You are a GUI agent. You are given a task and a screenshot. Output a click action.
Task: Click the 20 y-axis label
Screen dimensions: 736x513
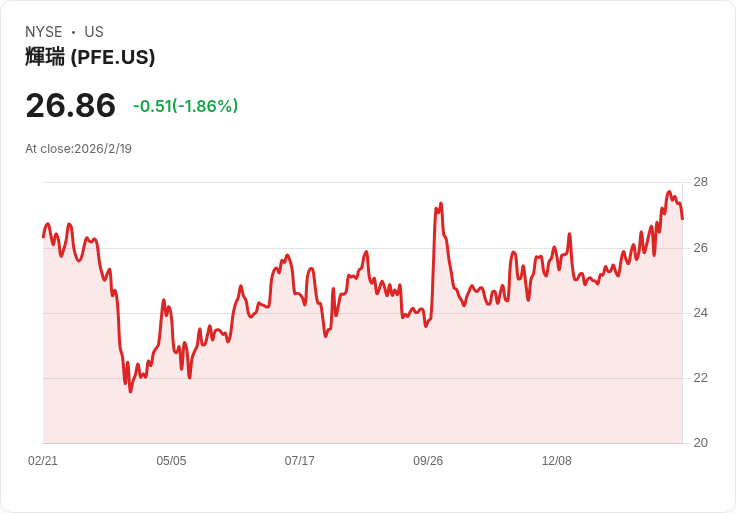[x=700, y=443]
